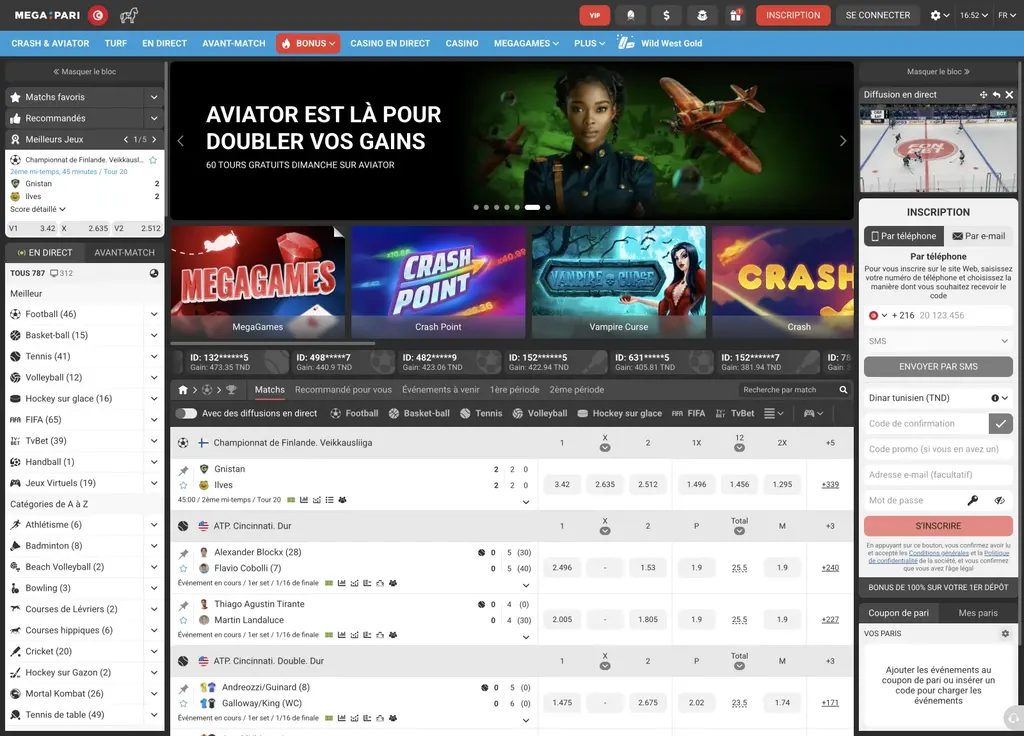
Task: Click the move icon in Diffusion en direct
Action: click(x=984, y=95)
